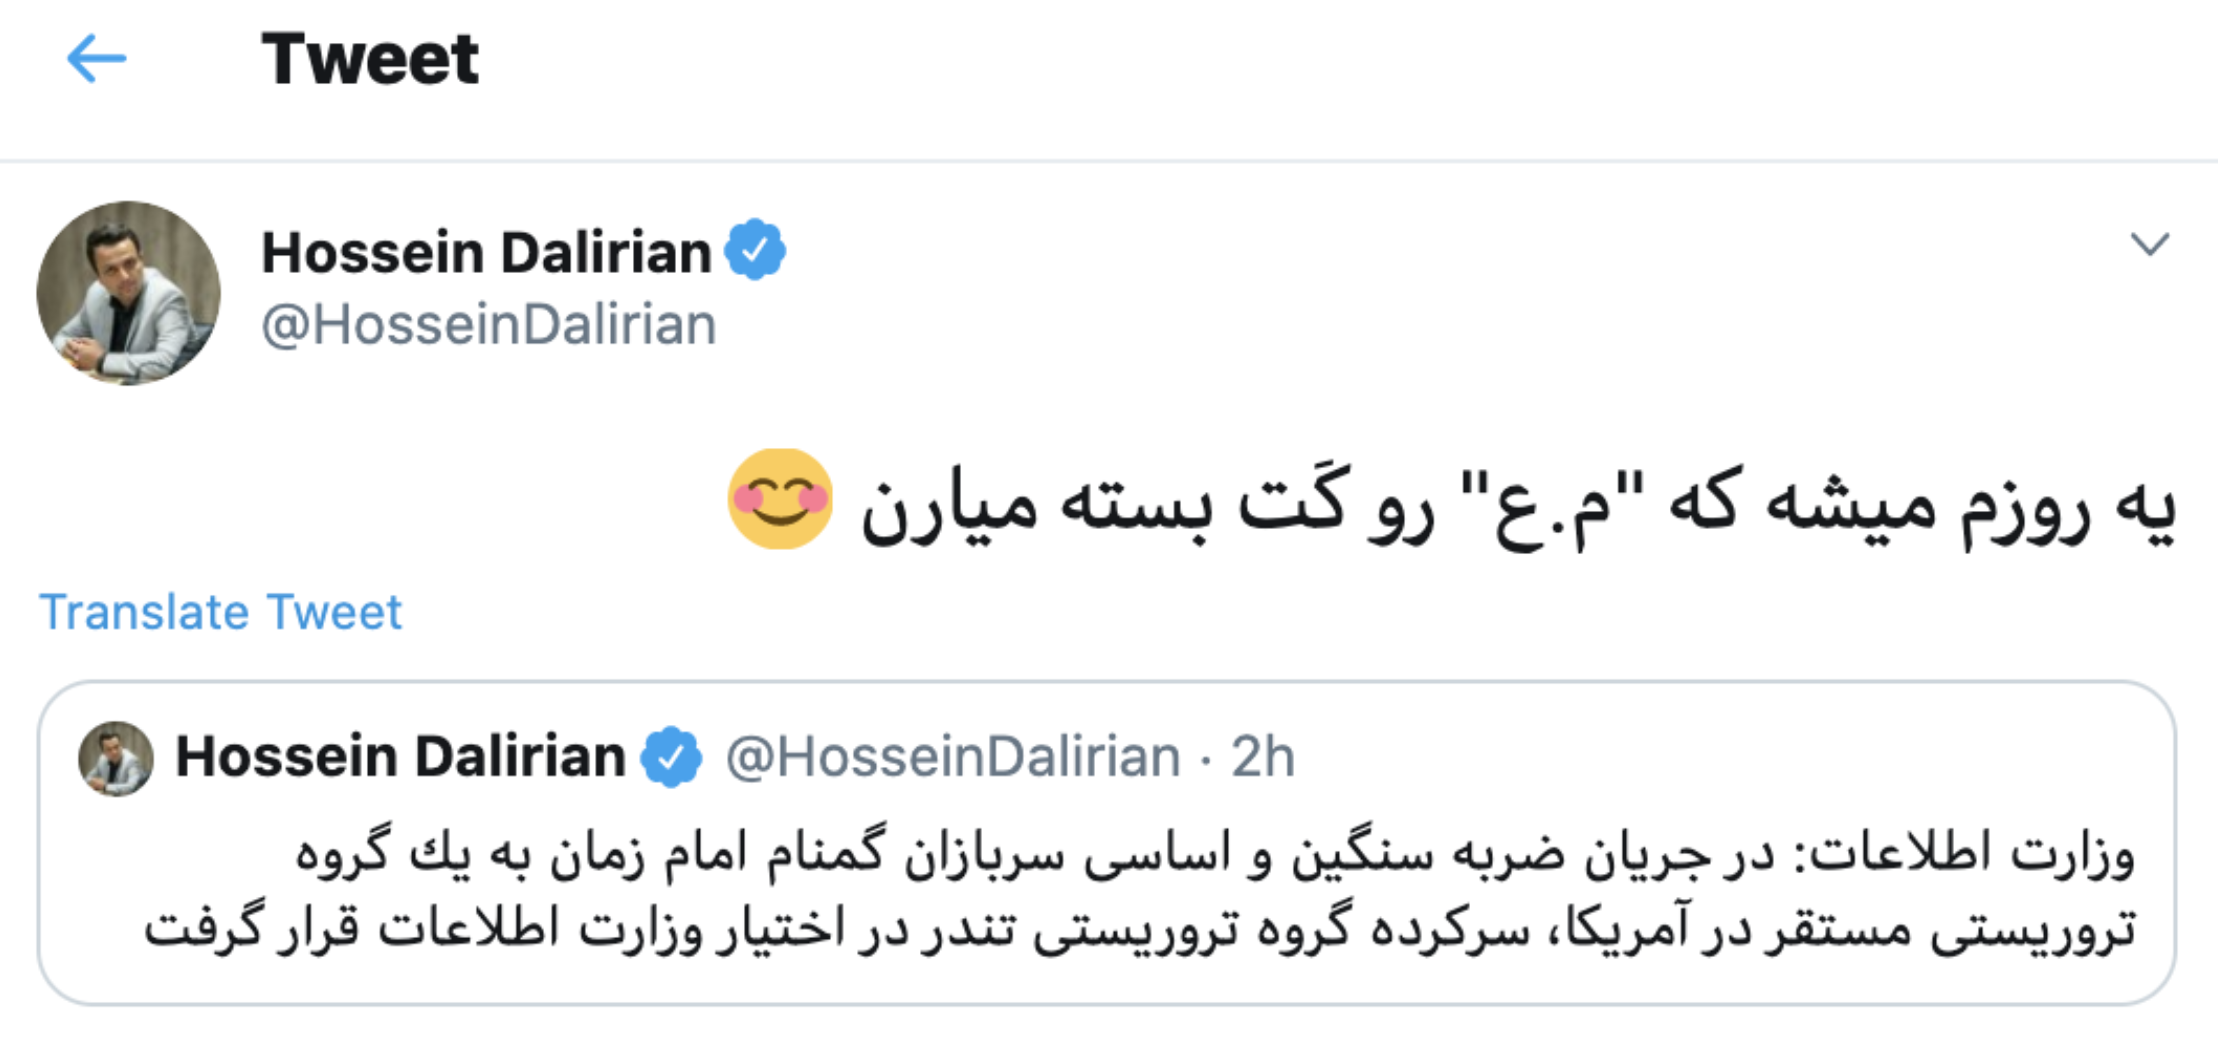2218x1040 pixels.
Task: Click the blushing smiley emoji in the tweet
Action: coord(780,499)
